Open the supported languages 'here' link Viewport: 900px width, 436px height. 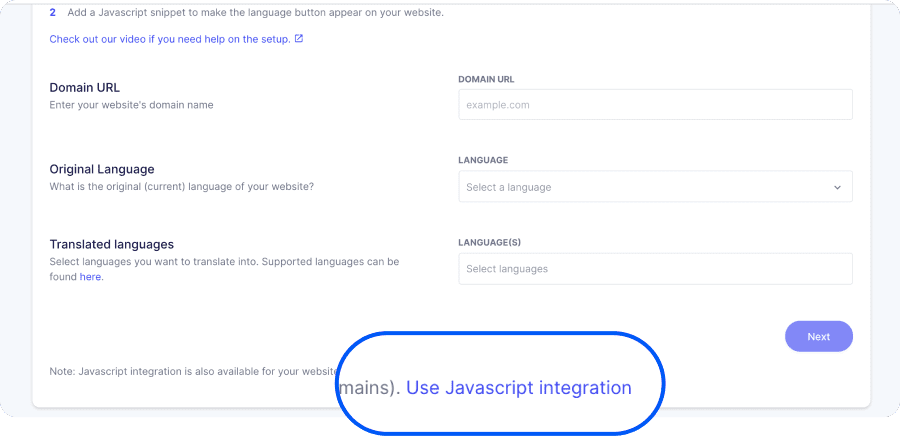coord(91,277)
